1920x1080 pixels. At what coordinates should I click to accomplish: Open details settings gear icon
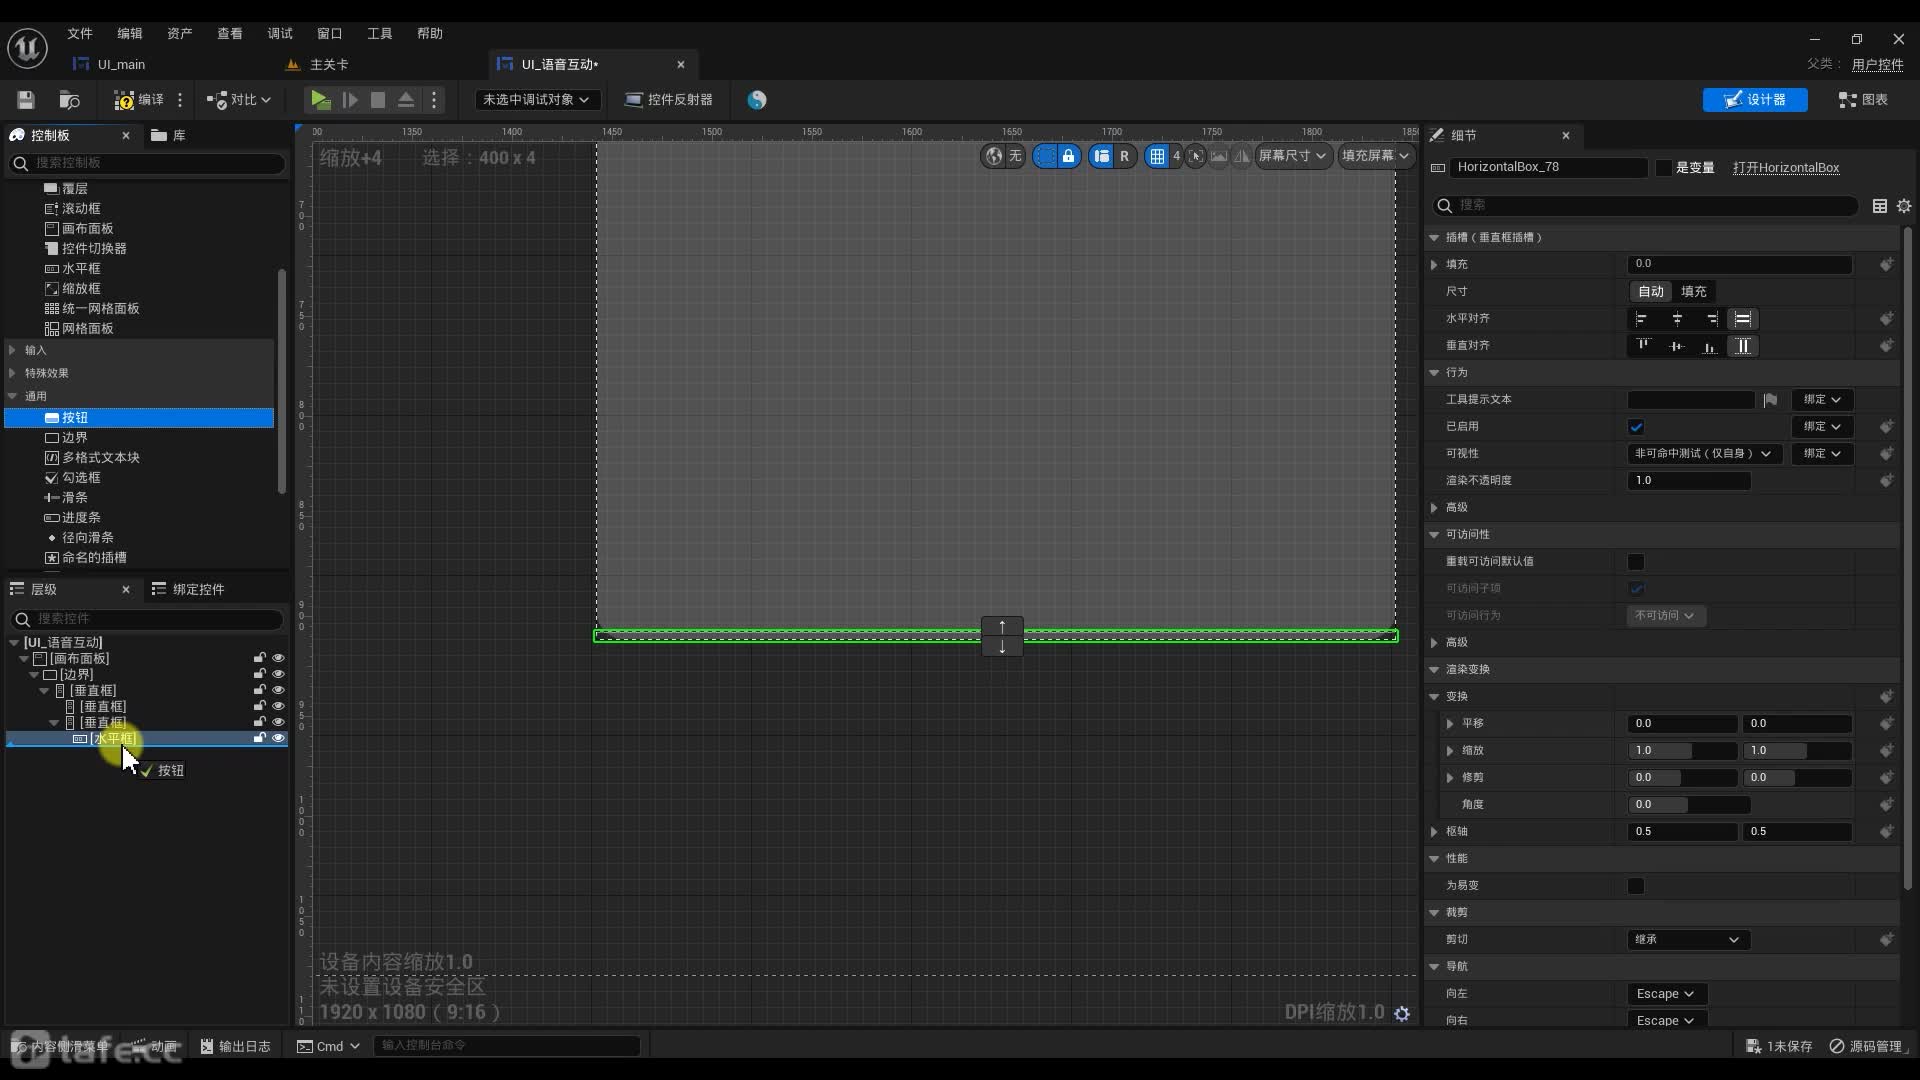pos(1904,205)
